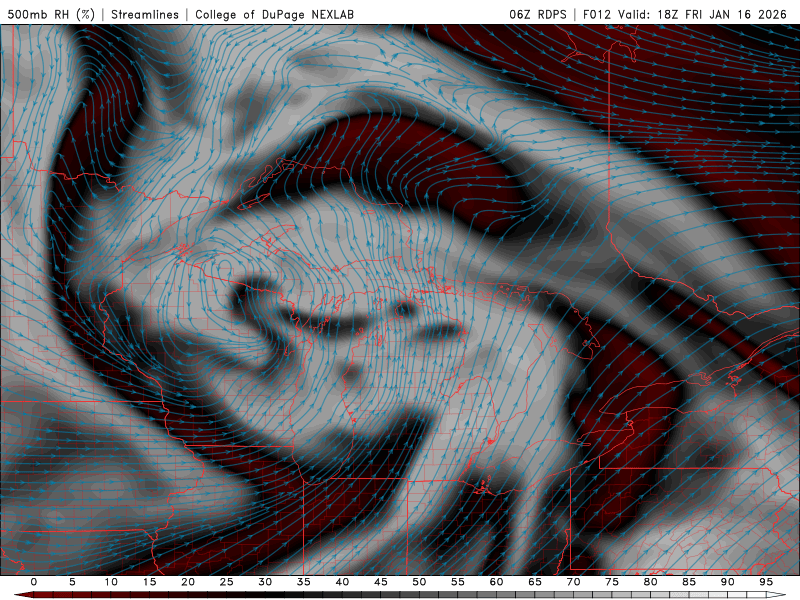Click the "500mb RH (%)" title text

[51, 14]
